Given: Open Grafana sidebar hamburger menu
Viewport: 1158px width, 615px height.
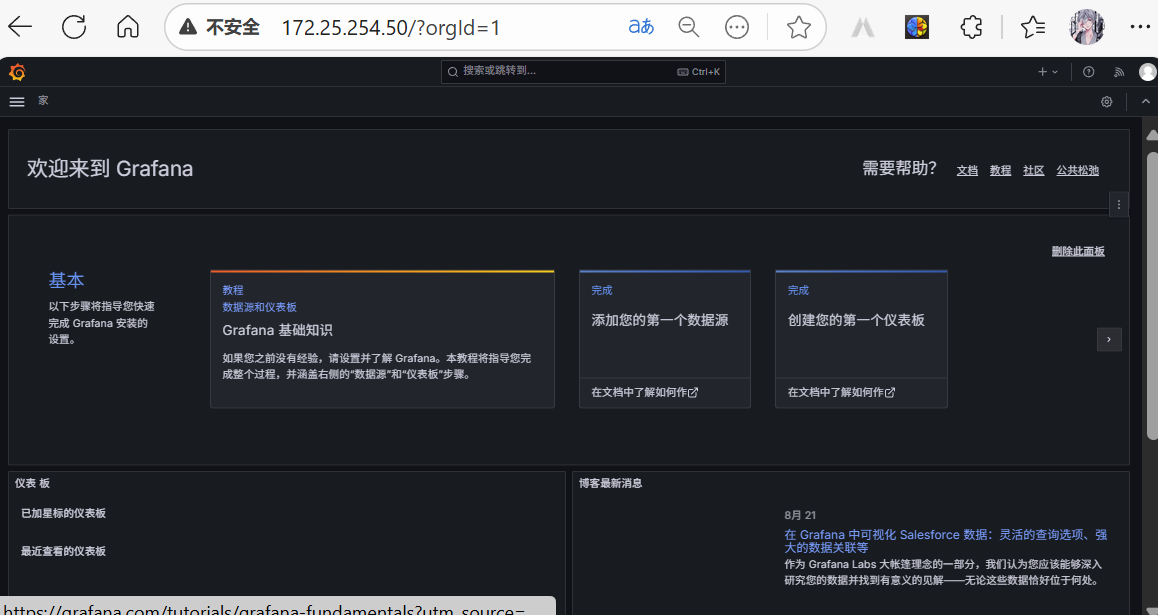Looking at the screenshot, I should click(17, 102).
